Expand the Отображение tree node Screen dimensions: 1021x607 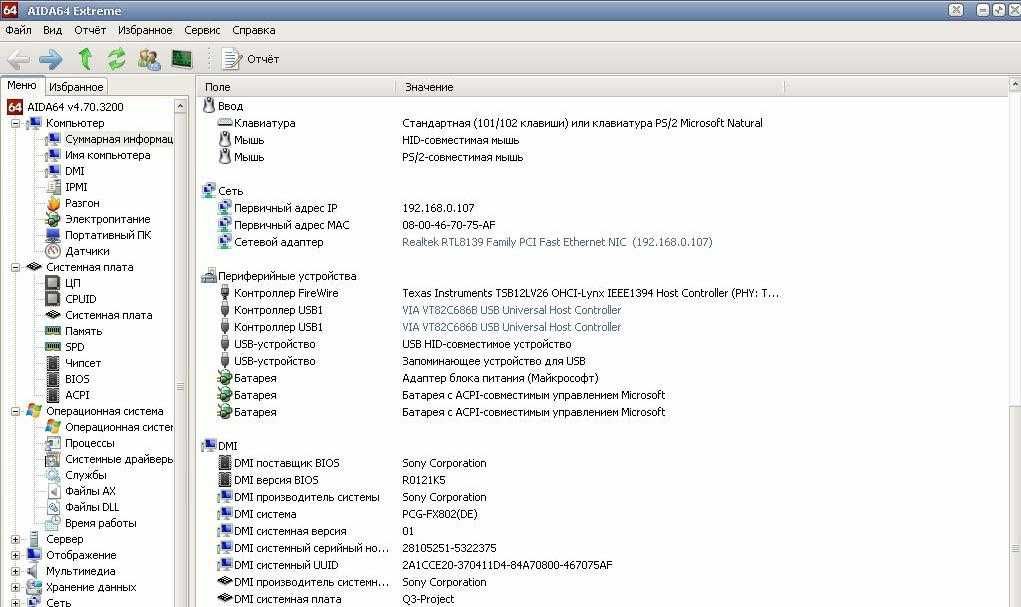[15, 556]
